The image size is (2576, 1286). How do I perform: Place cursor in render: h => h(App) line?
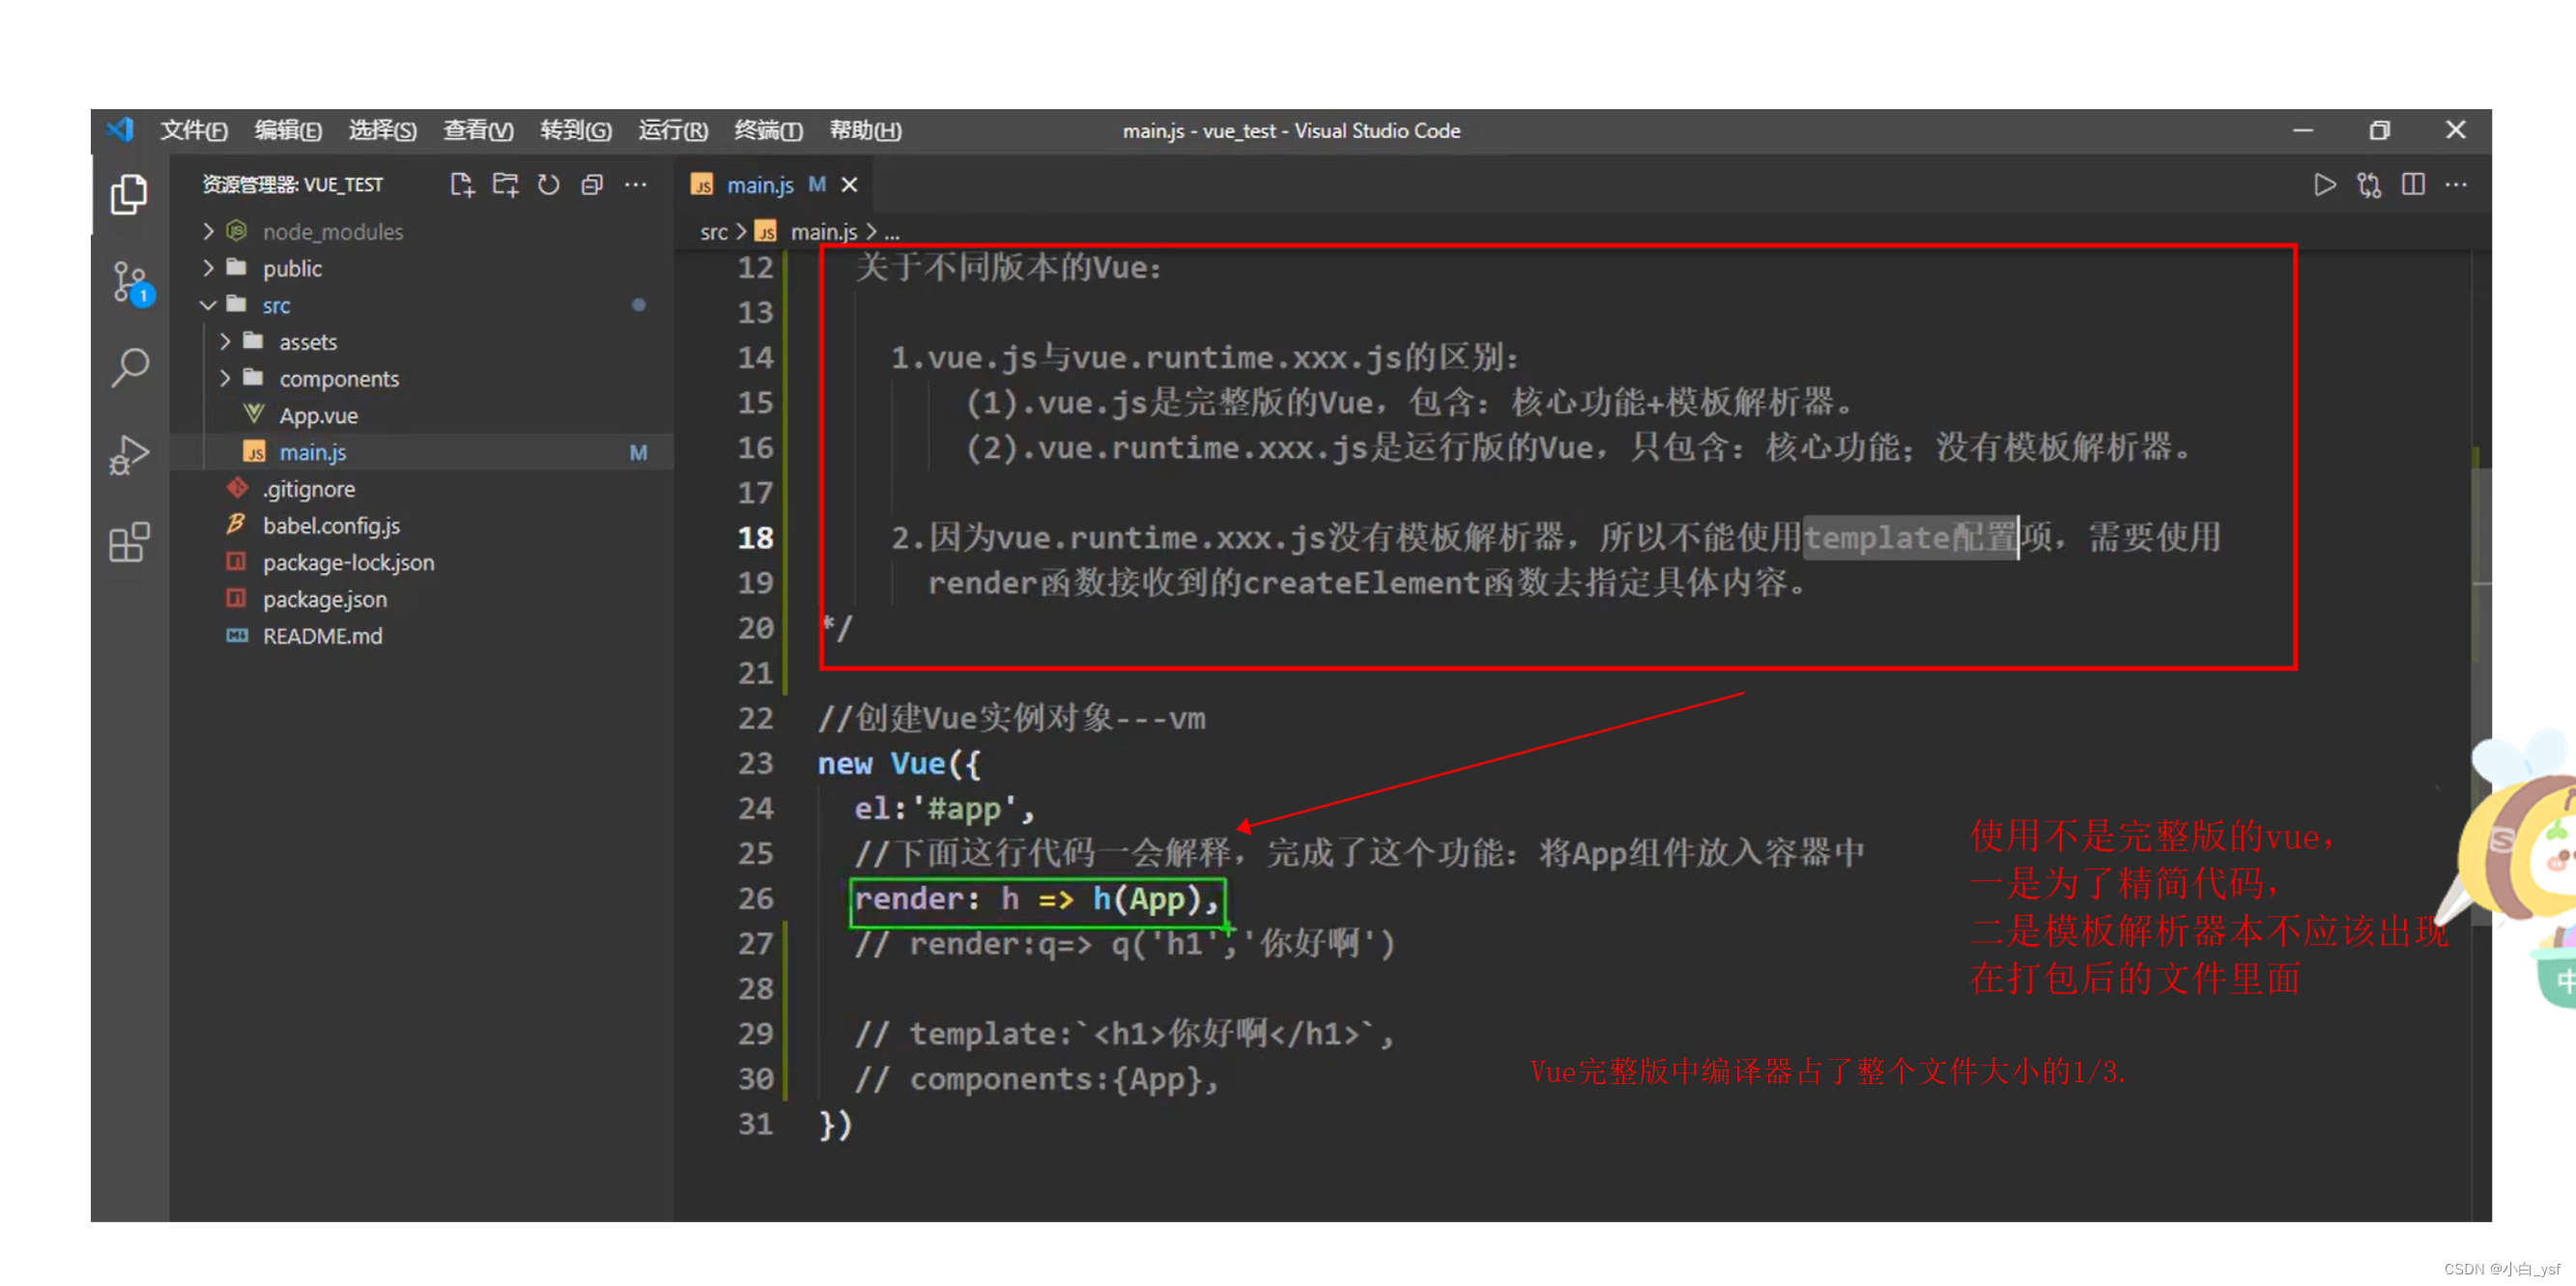pos(1035,899)
